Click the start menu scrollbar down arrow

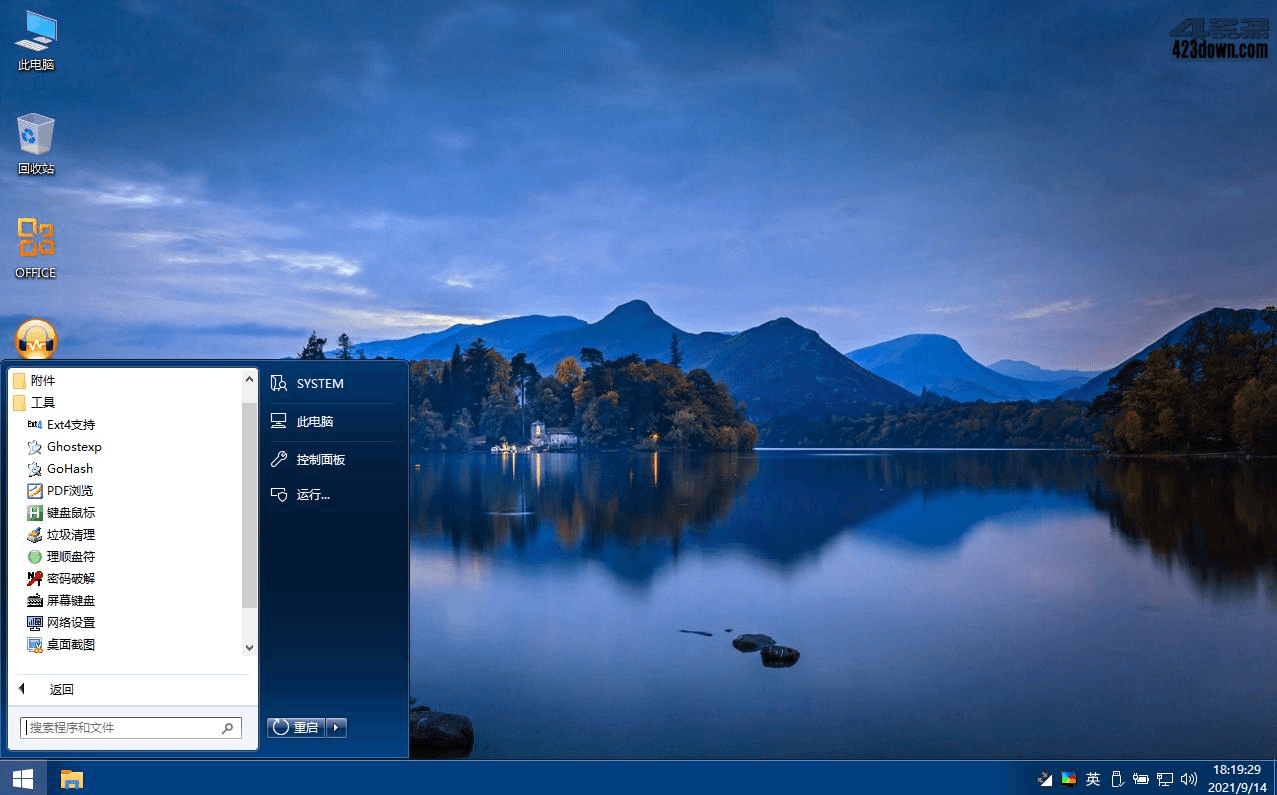coord(250,648)
